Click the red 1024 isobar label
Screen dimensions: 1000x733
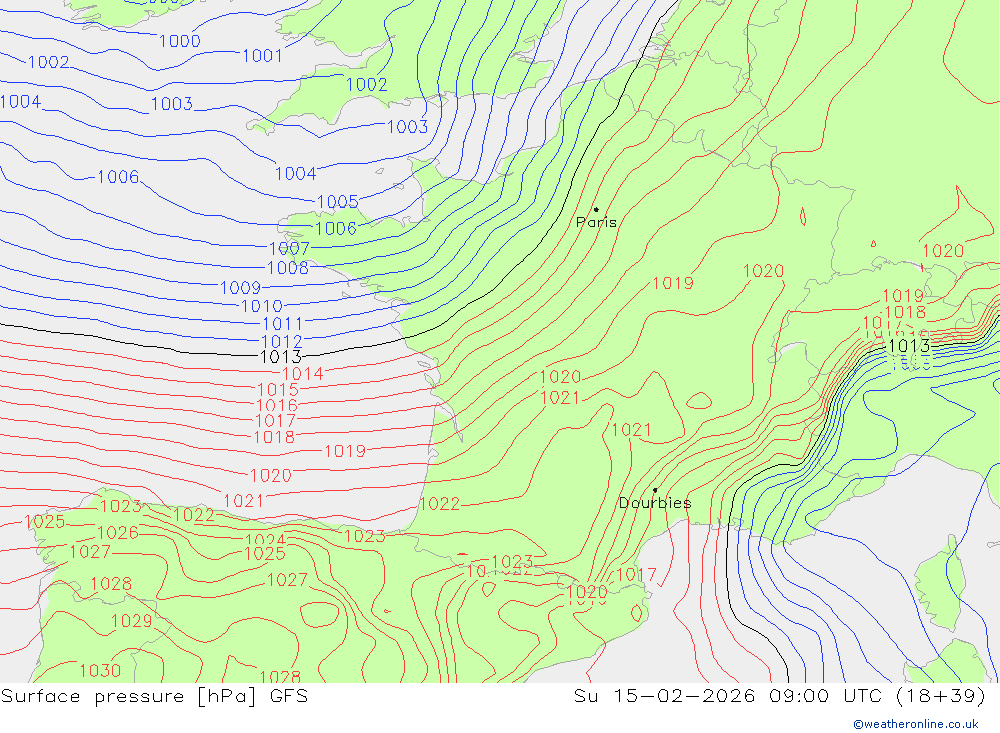265,540
